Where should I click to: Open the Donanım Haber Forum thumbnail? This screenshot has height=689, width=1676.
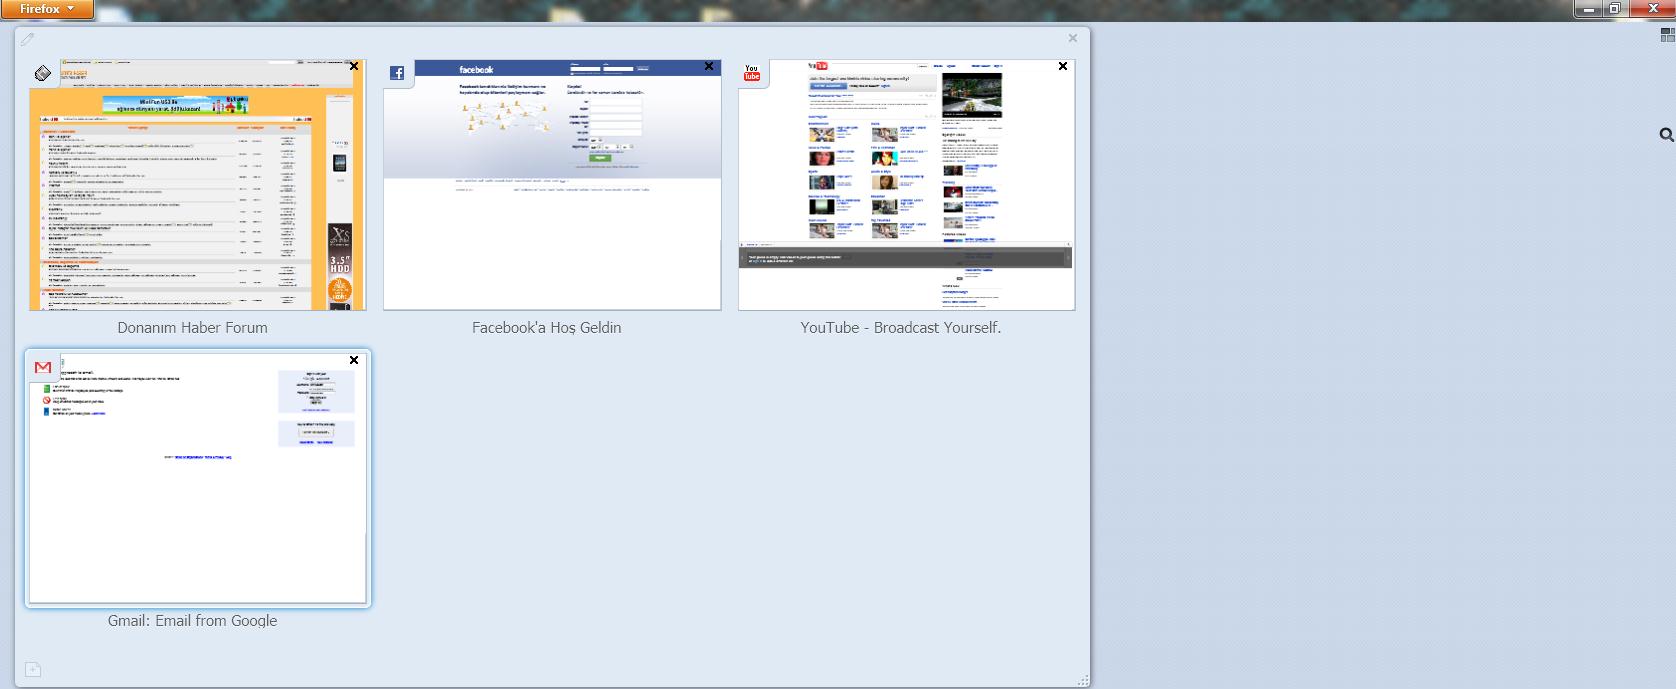click(x=198, y=185)
